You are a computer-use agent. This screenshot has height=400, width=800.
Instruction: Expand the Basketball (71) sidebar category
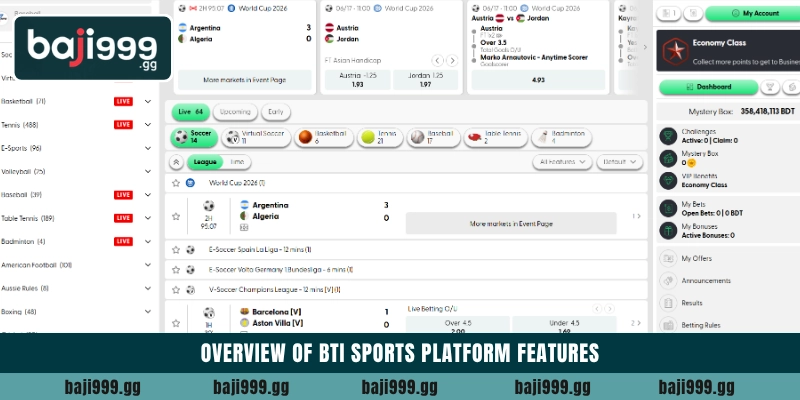(147, 102)
